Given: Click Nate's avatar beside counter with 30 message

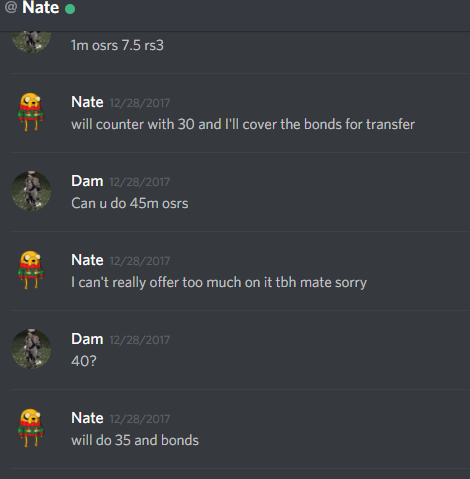Looking at the screenshot, I should tap(31, 112).
